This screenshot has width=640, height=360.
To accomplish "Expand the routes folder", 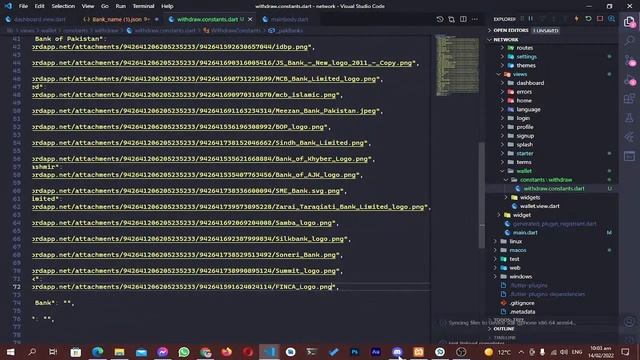I will pos(524,48).
